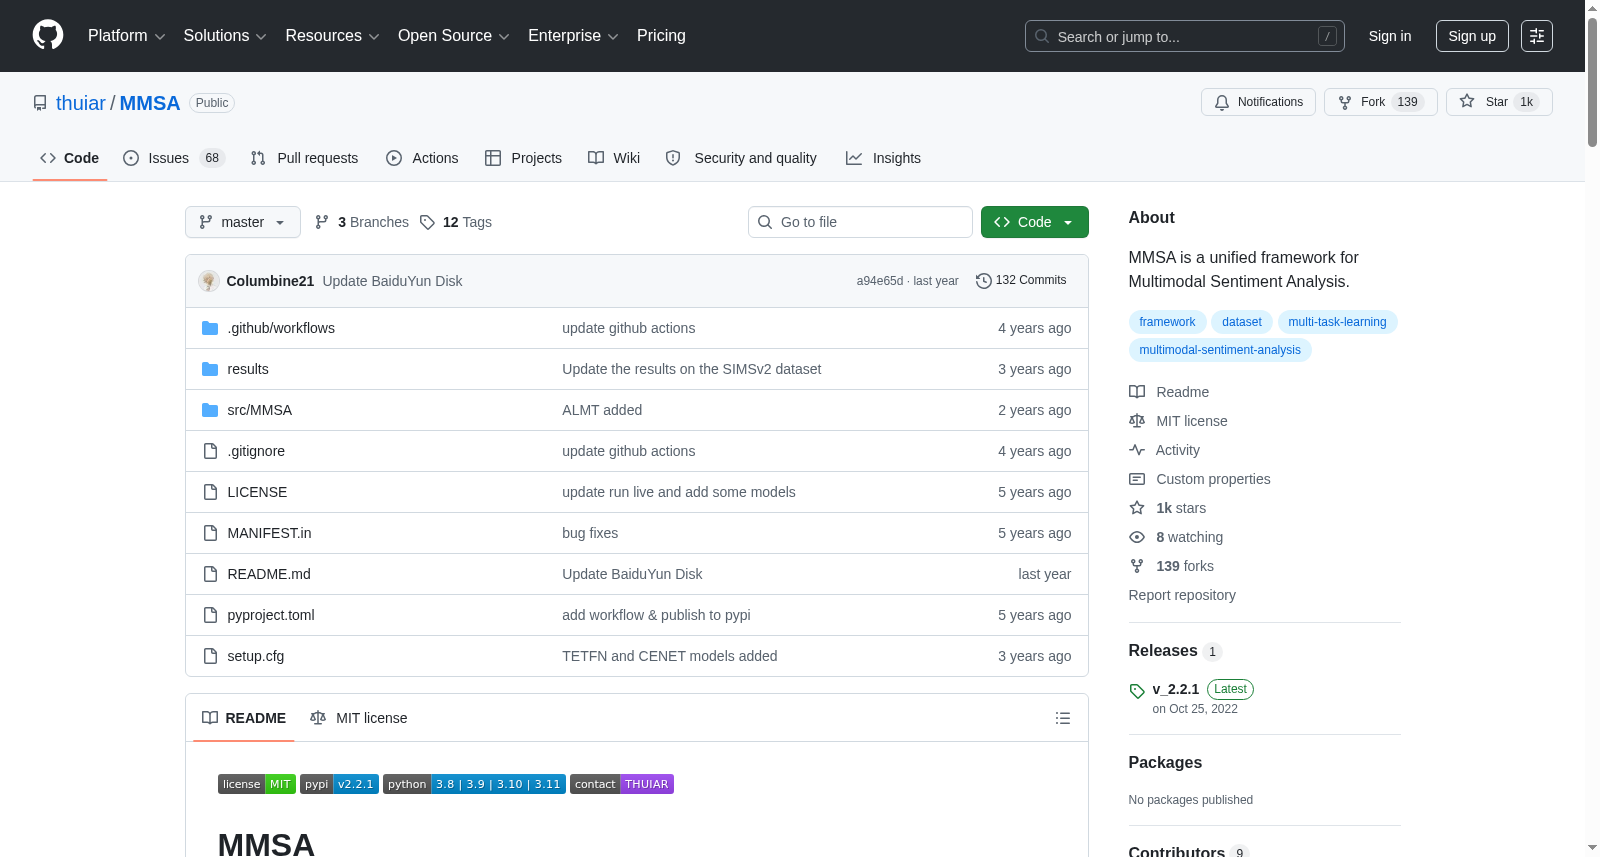Click the pypi v2.2.1 badge
Image resolution: width=1600 pixels, height=857 pixels.
(340, 784)
